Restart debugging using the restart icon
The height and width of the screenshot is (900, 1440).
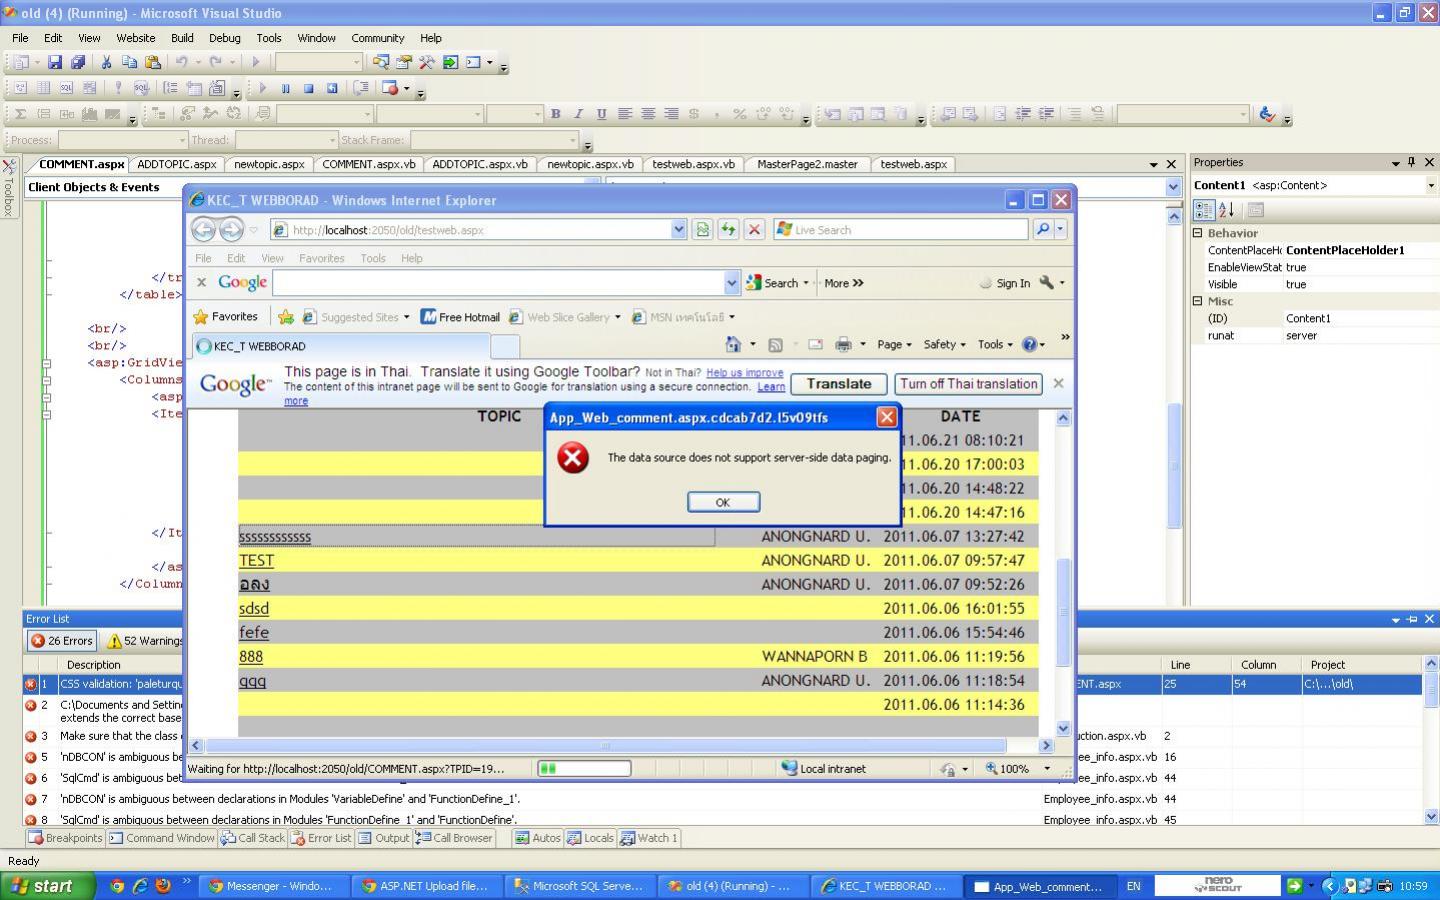coord(332,88)
